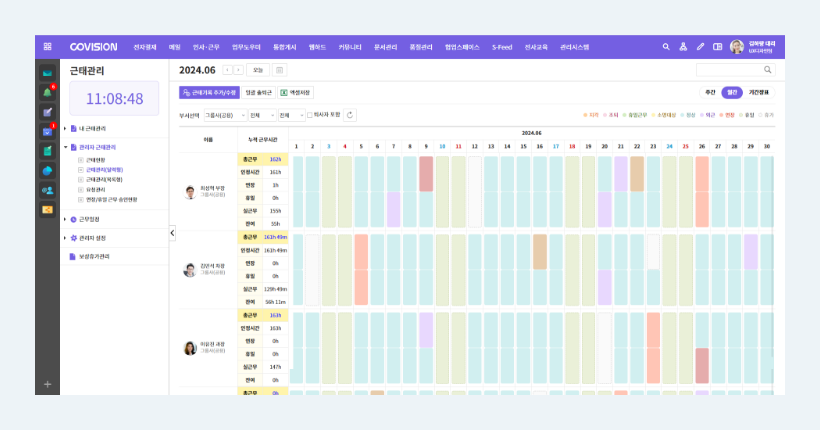Image resolution: width=820 pixels, height=430 pixels.
Task: Open 근태관리(달력형) in the tree
Action: click(105, 170)
